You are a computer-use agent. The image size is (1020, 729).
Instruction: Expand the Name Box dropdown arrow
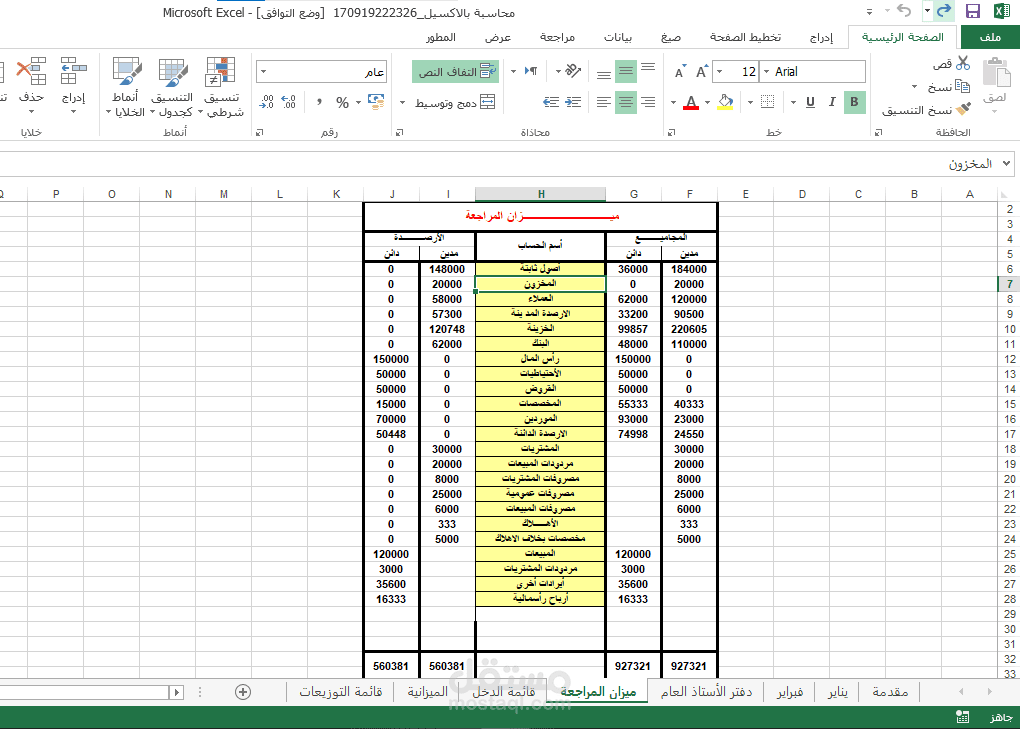(x=1006, y=163)
